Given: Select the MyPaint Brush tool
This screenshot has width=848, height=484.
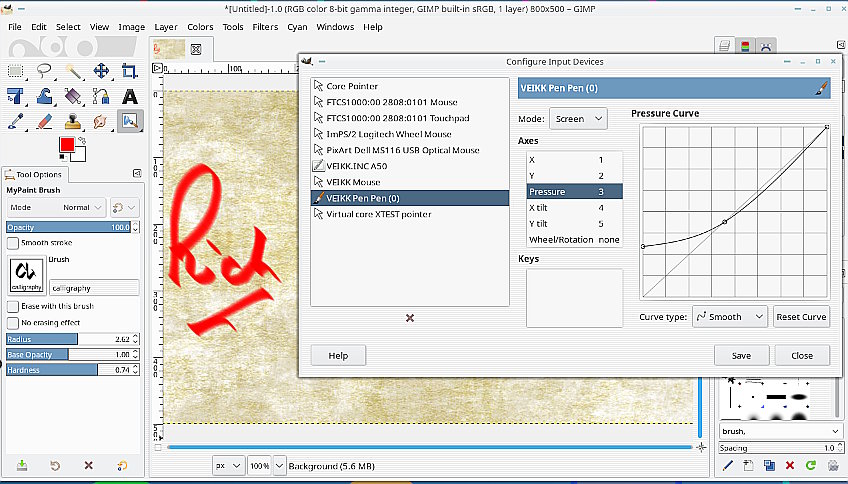Looking at the screenshot, I should point(130,122).
